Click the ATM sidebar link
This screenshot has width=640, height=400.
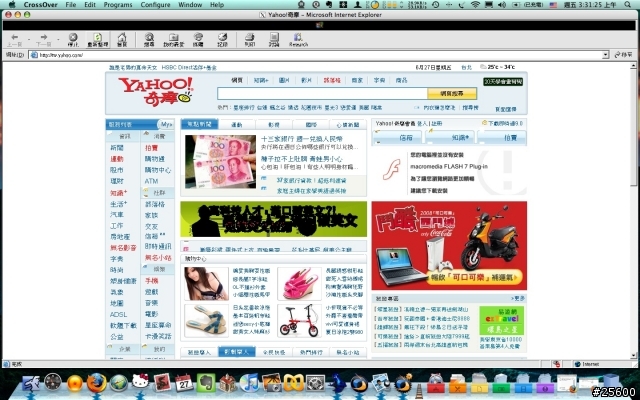pos(151,181)
